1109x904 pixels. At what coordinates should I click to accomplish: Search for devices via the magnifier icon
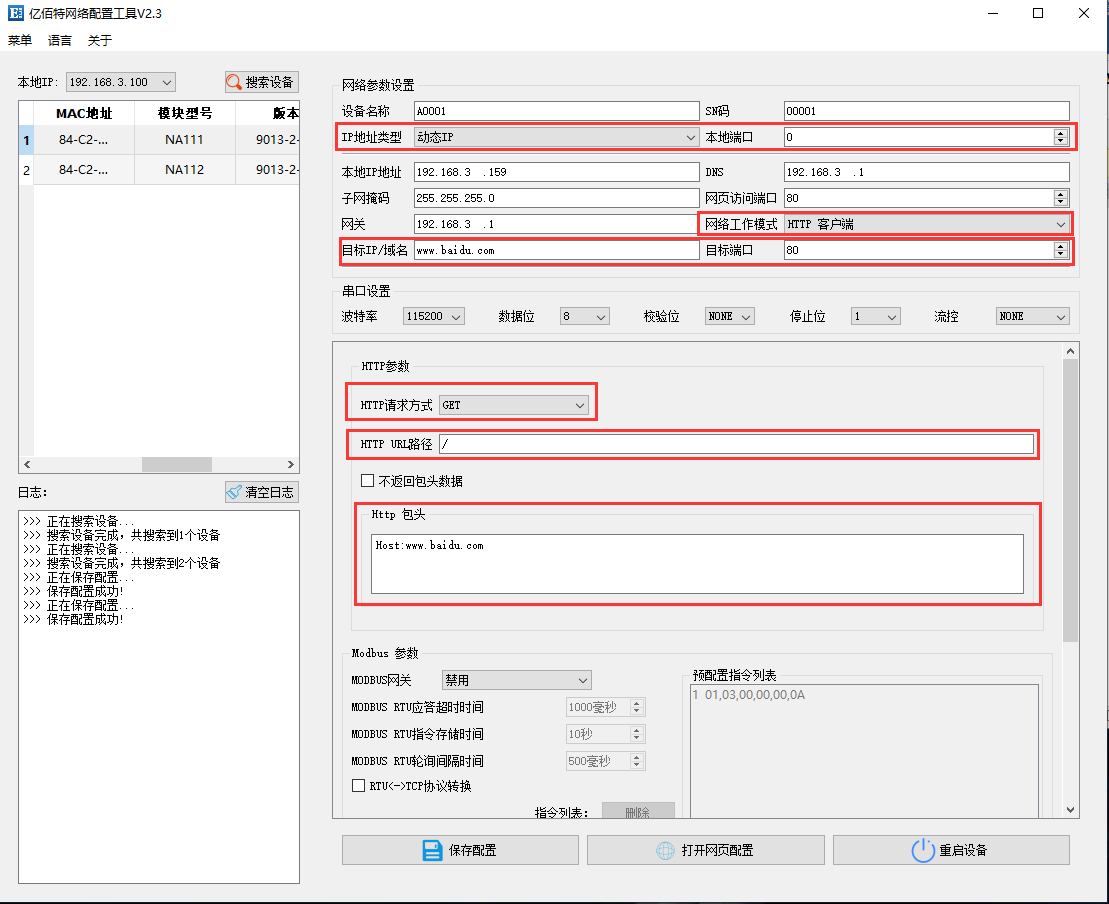click(x=234, y=82)
